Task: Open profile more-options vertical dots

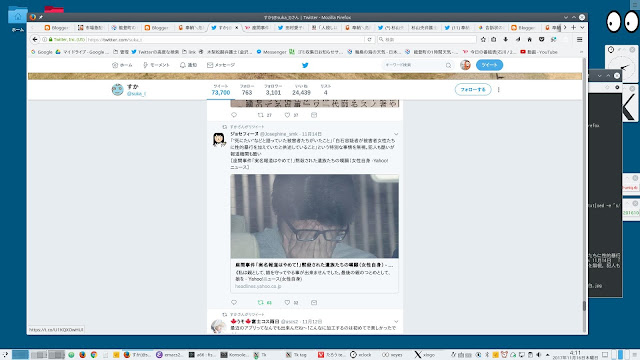Action: pos(498,90)
